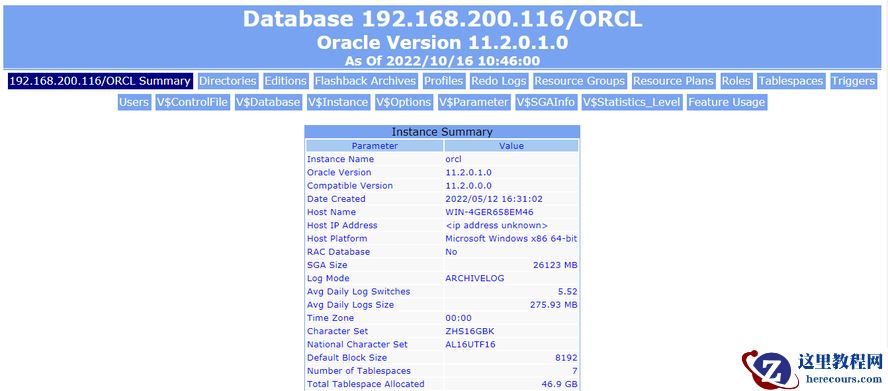
Task: View the V$Statistics_Level tab
Action: [x=632, y=103]
